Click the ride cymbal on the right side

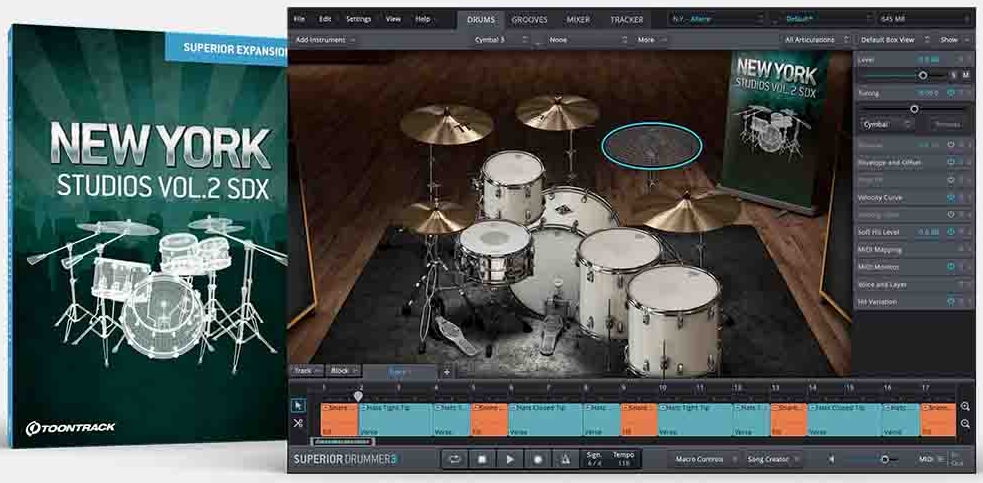click(x=688, y=212)
